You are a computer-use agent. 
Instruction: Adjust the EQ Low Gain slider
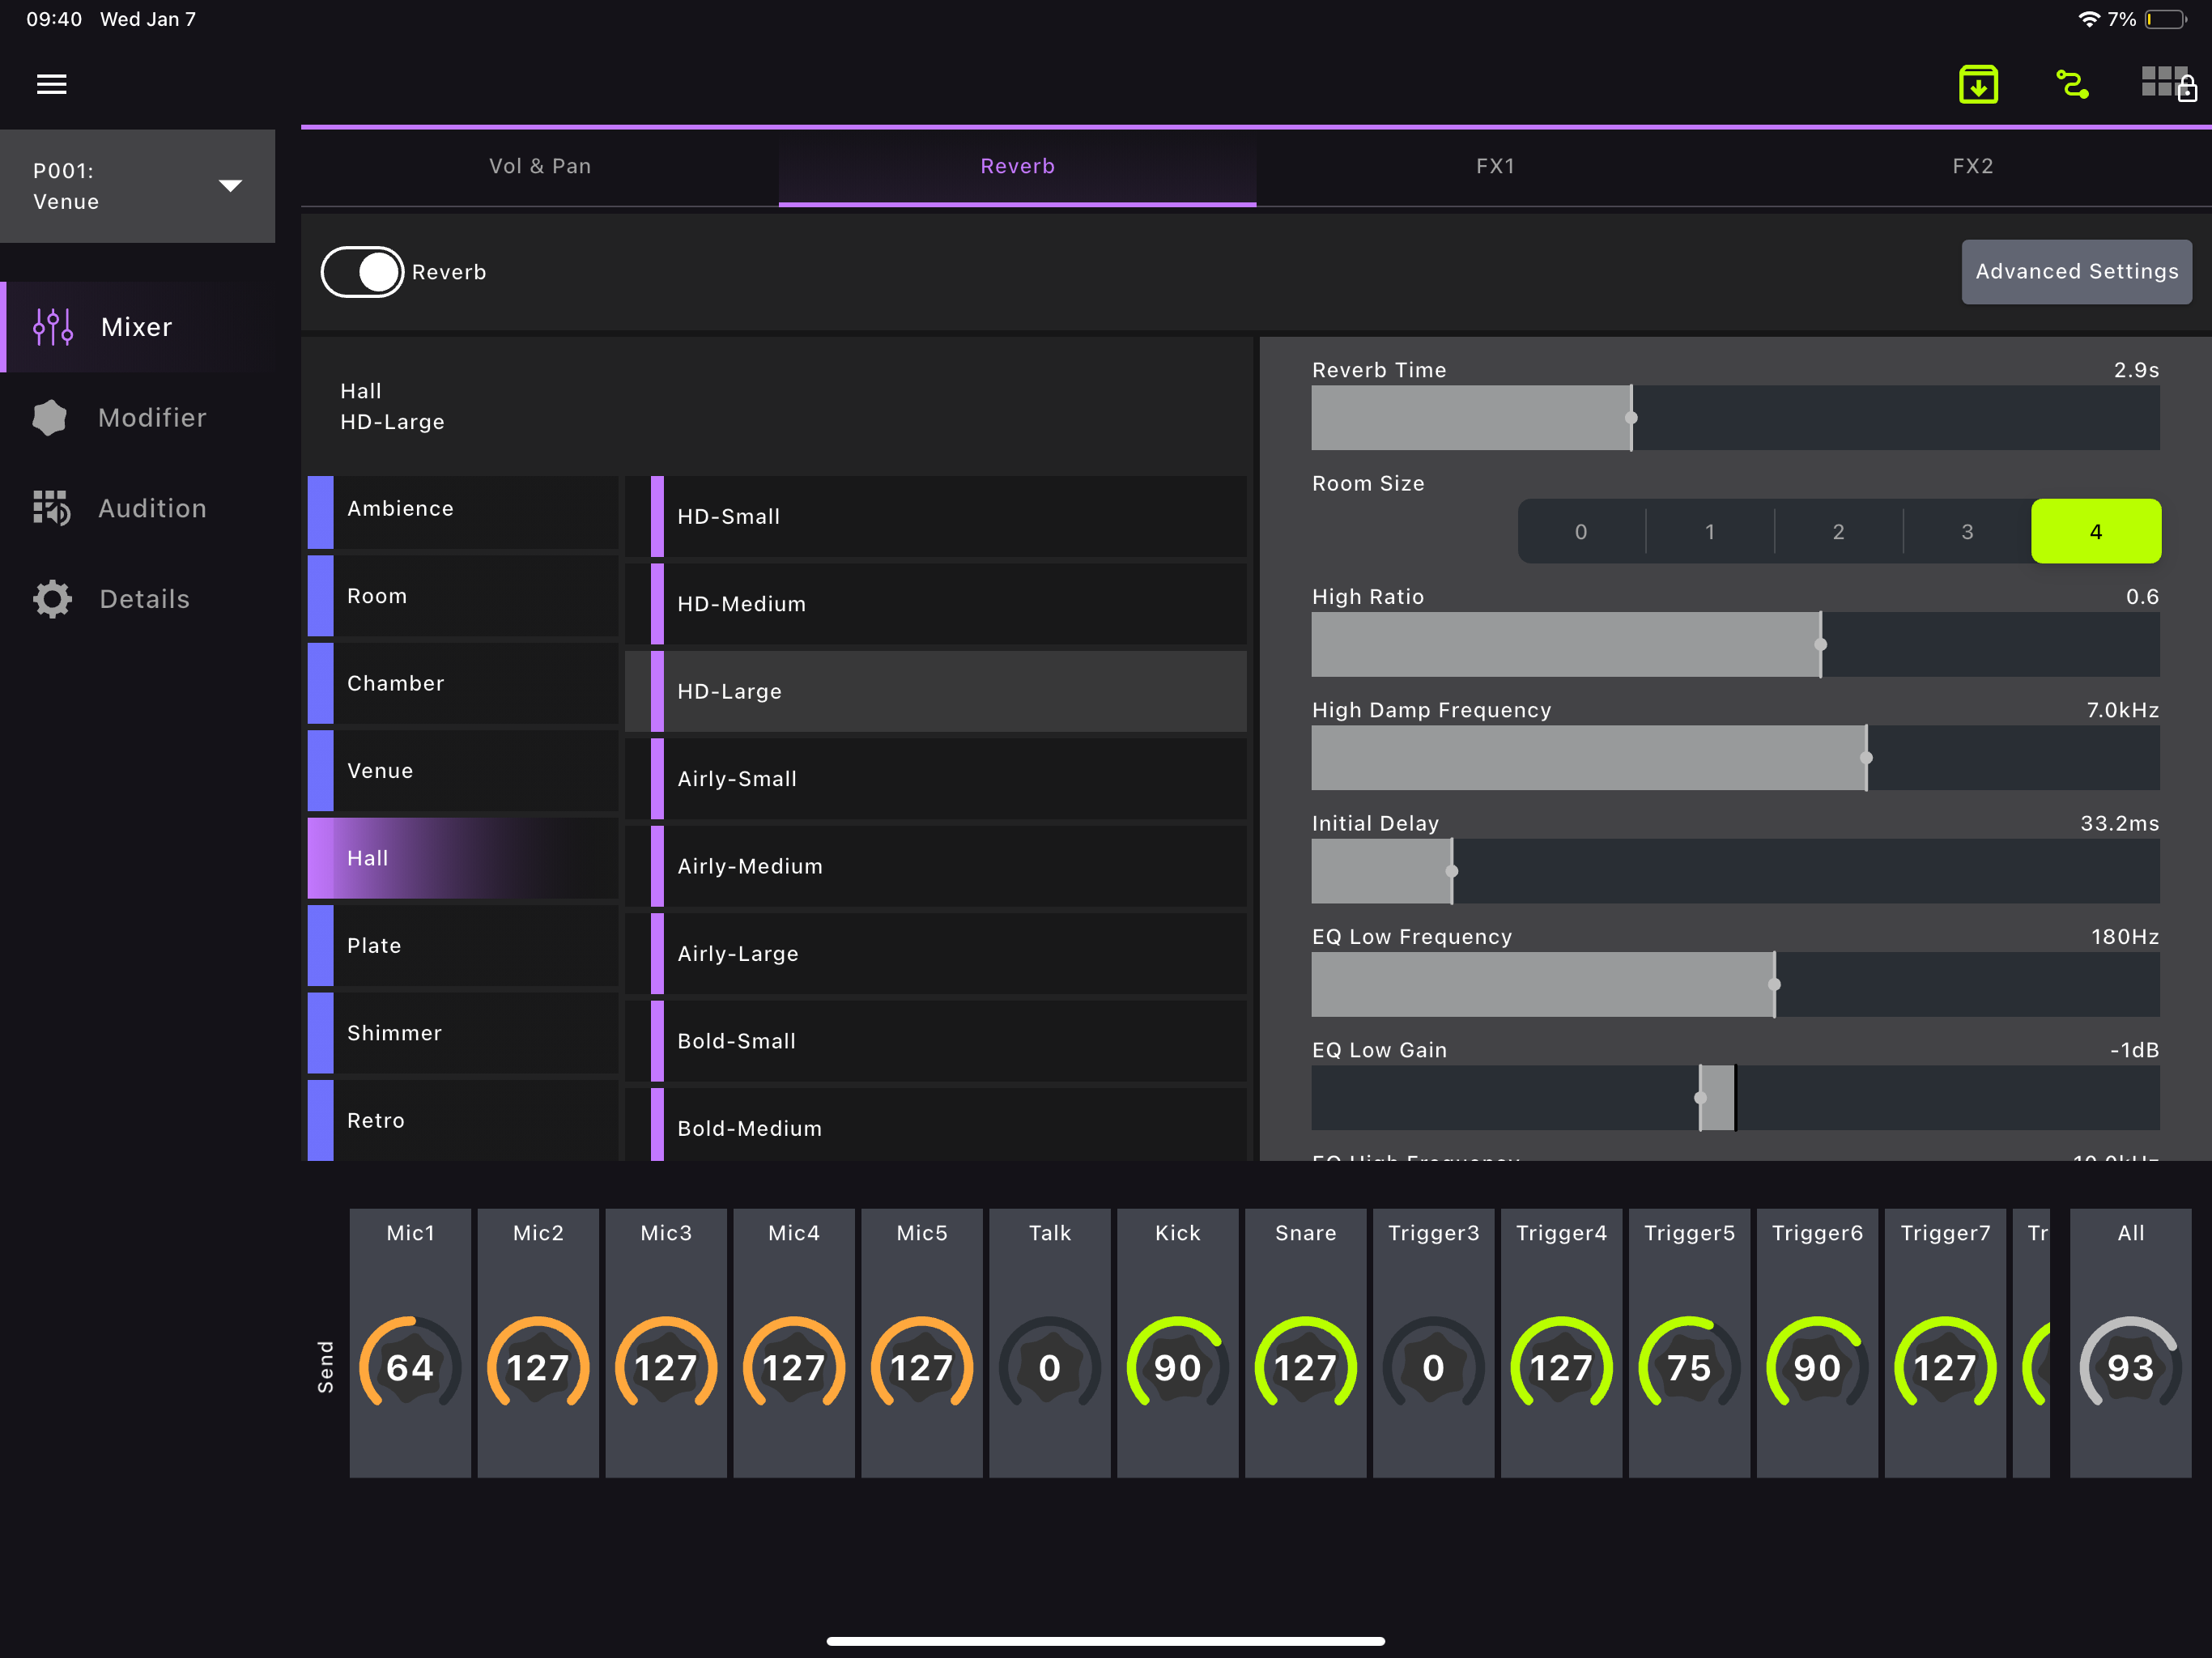1735,1098
